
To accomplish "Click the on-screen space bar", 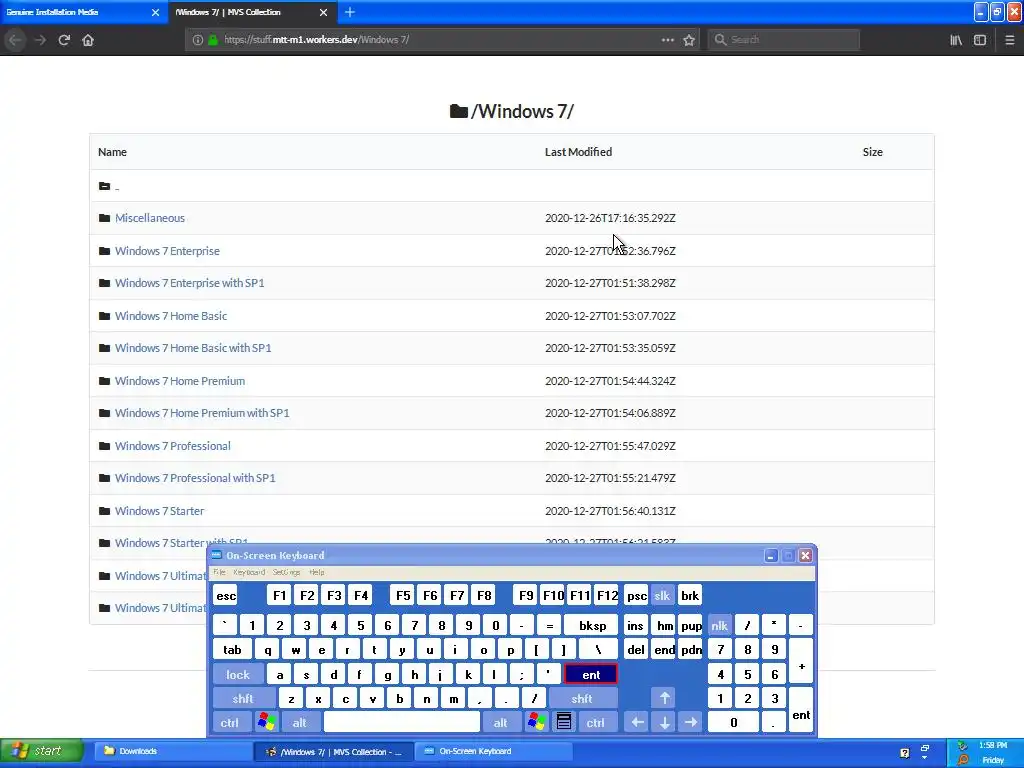I will click(402, 723).
